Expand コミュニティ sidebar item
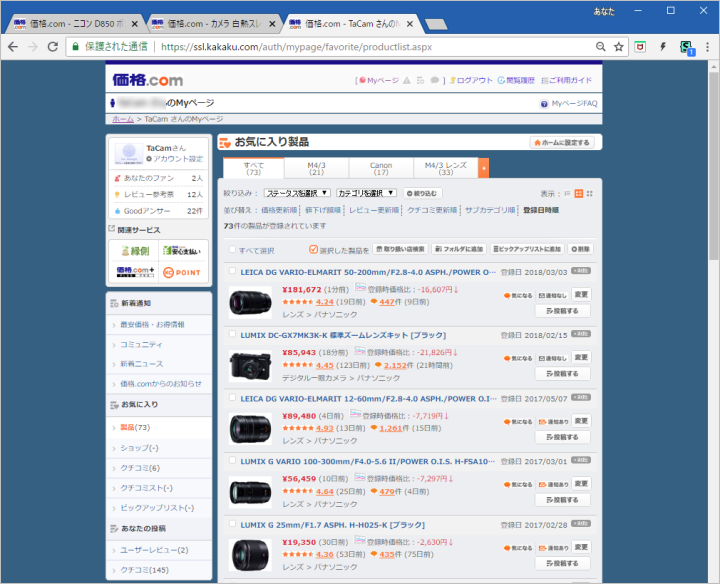The width and height of the screenshot is (720, 584). click(x=141, y=344)
